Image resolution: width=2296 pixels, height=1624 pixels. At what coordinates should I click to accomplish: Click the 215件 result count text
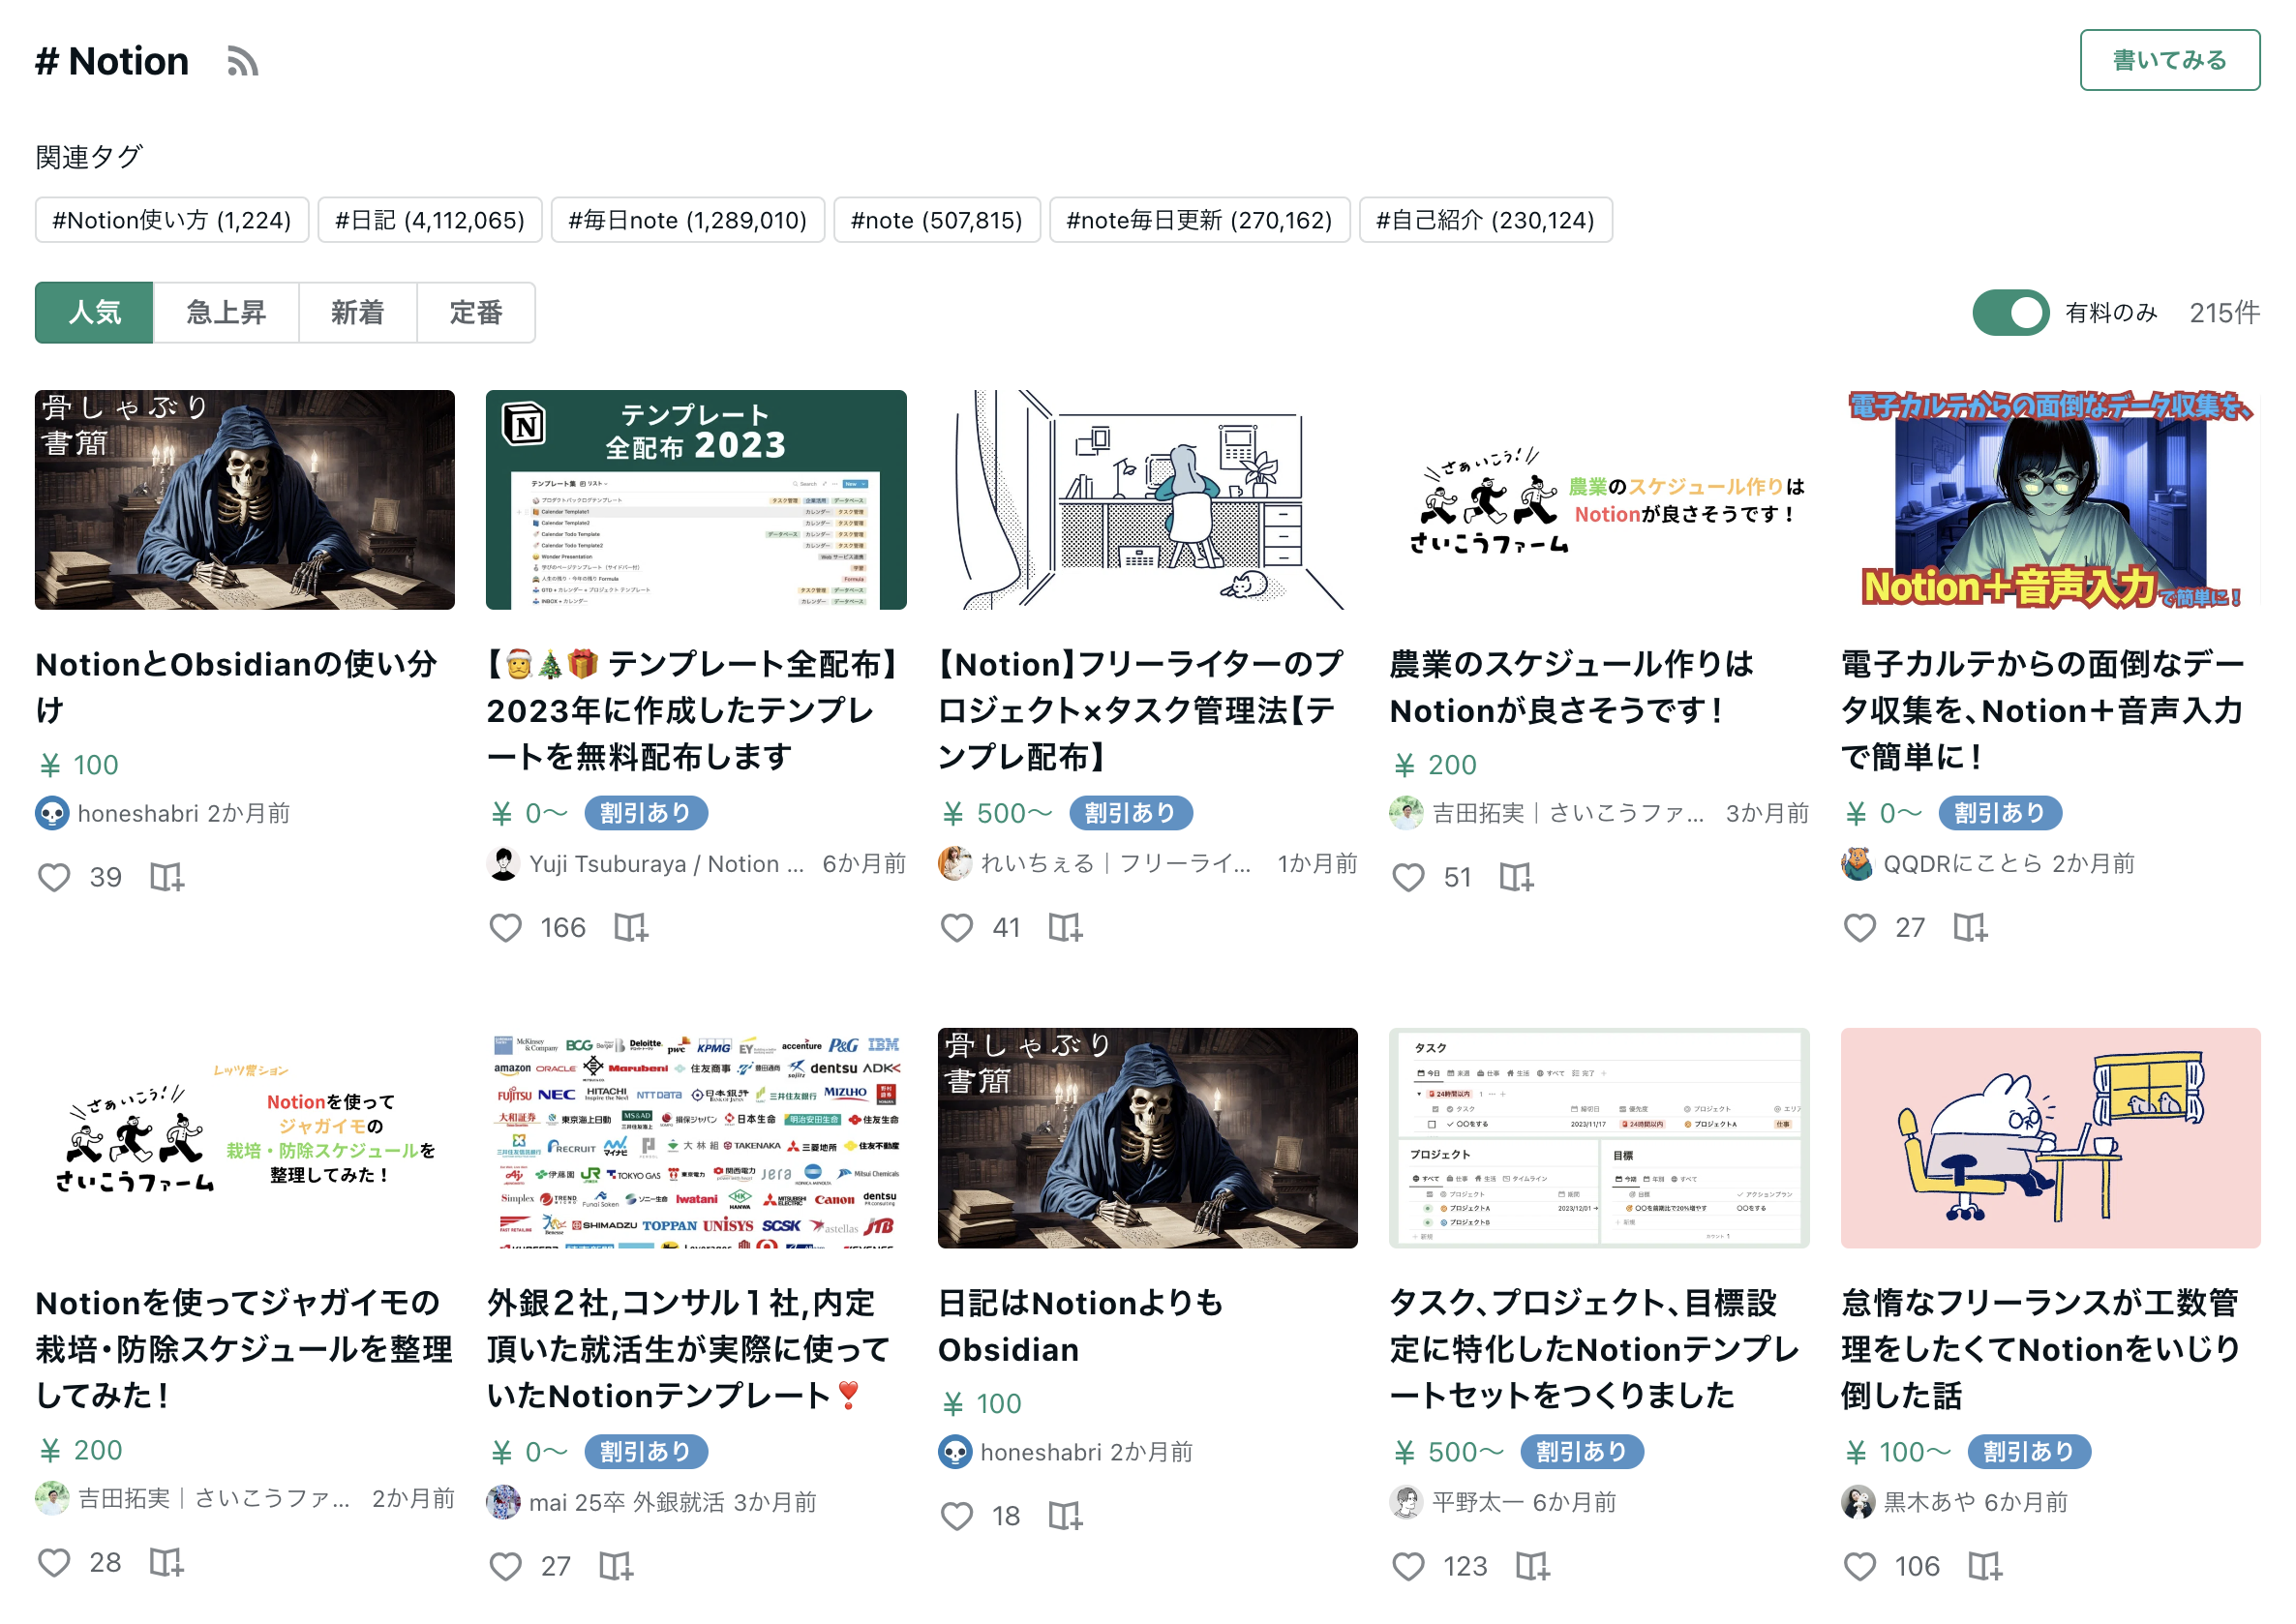2224,313
